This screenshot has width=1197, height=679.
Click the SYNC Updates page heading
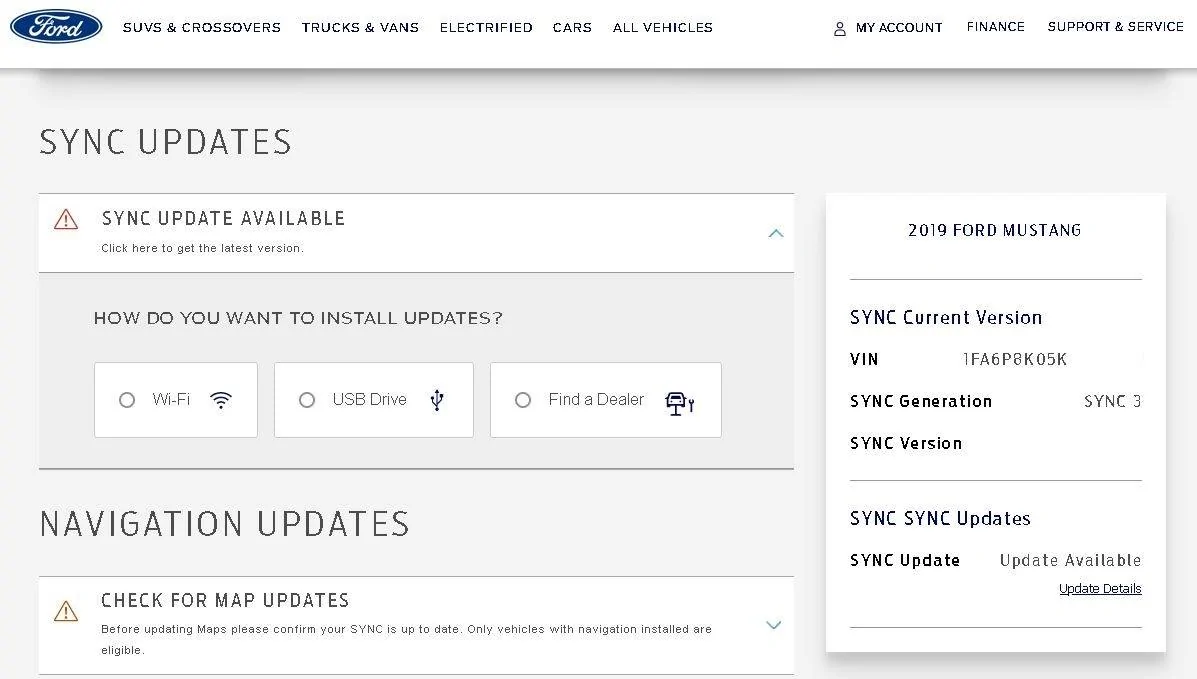pyautogui.click(x=166, y=142)
